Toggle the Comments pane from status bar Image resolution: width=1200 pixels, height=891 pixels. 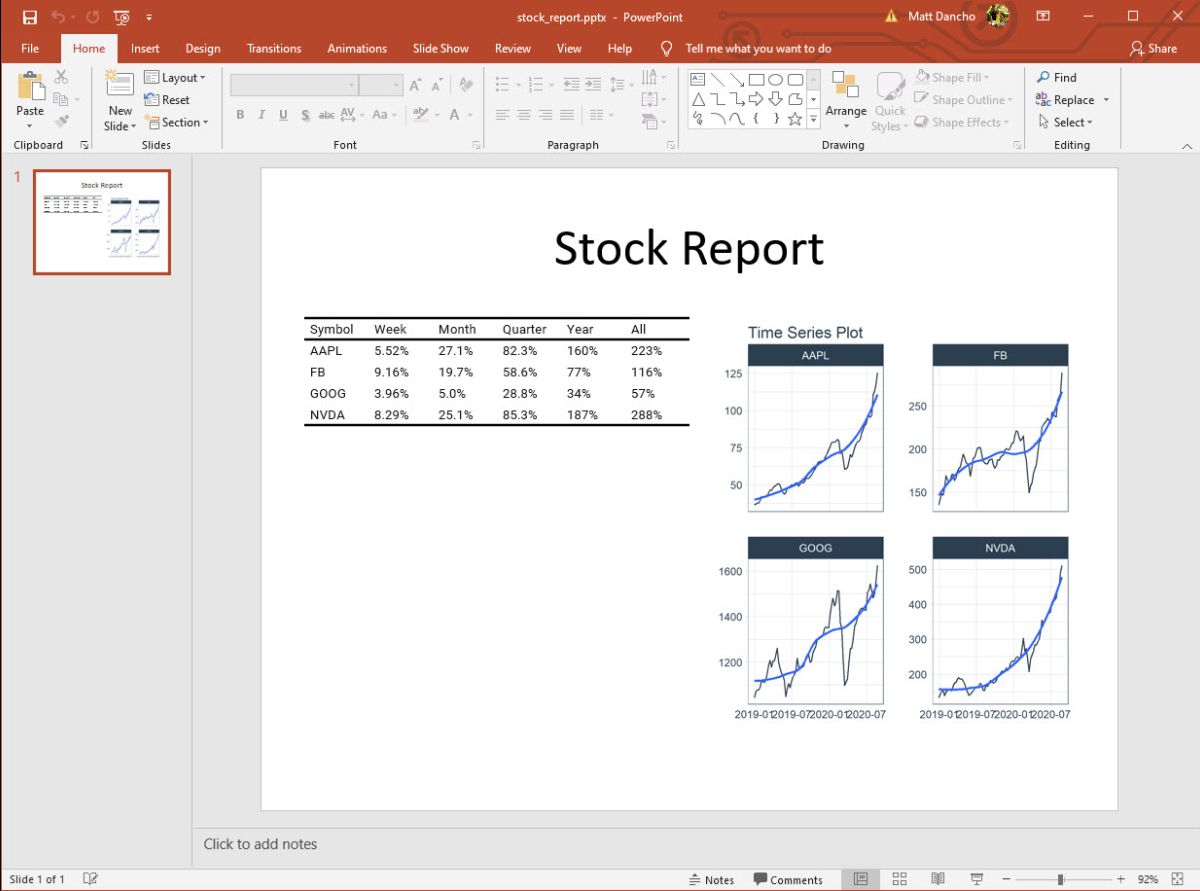click(x=788, y=880)
